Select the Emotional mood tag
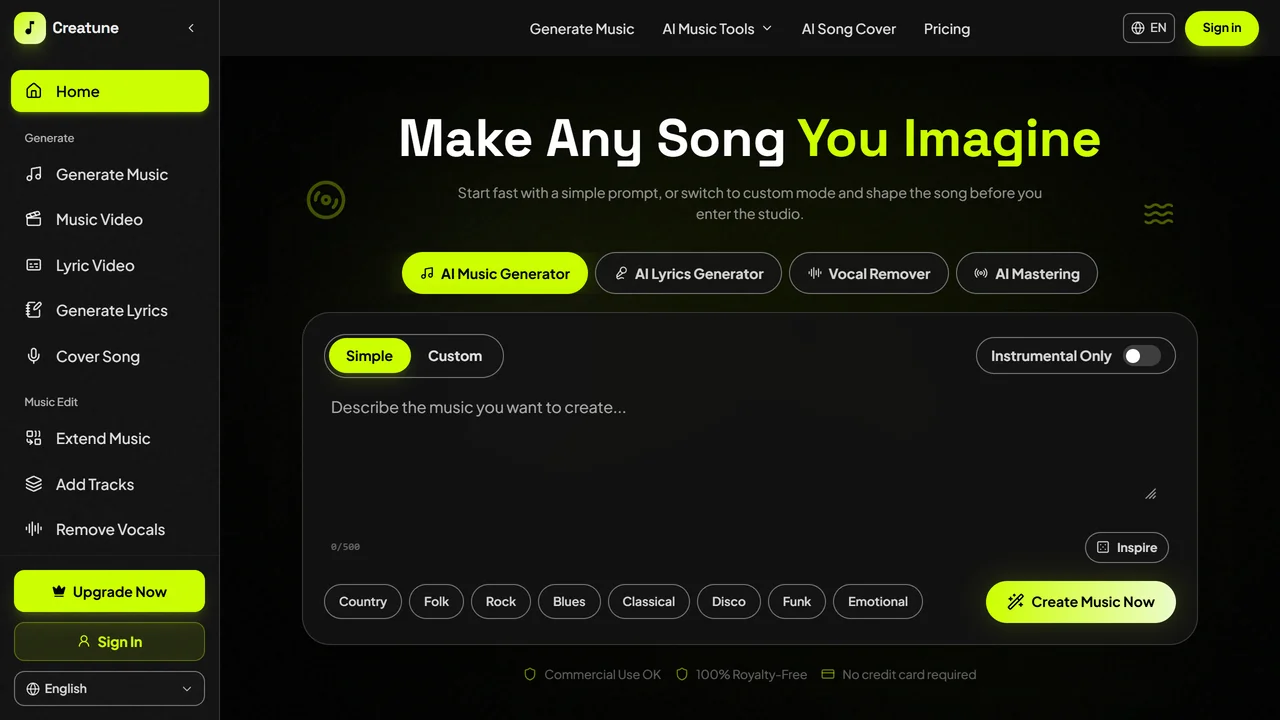 click(x=878, y=601)
